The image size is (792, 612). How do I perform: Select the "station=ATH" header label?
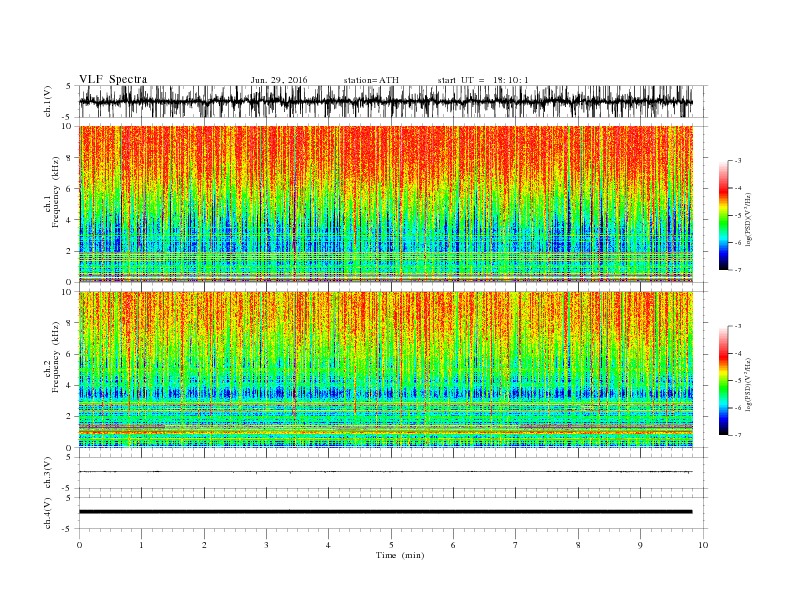click(371, 80)
